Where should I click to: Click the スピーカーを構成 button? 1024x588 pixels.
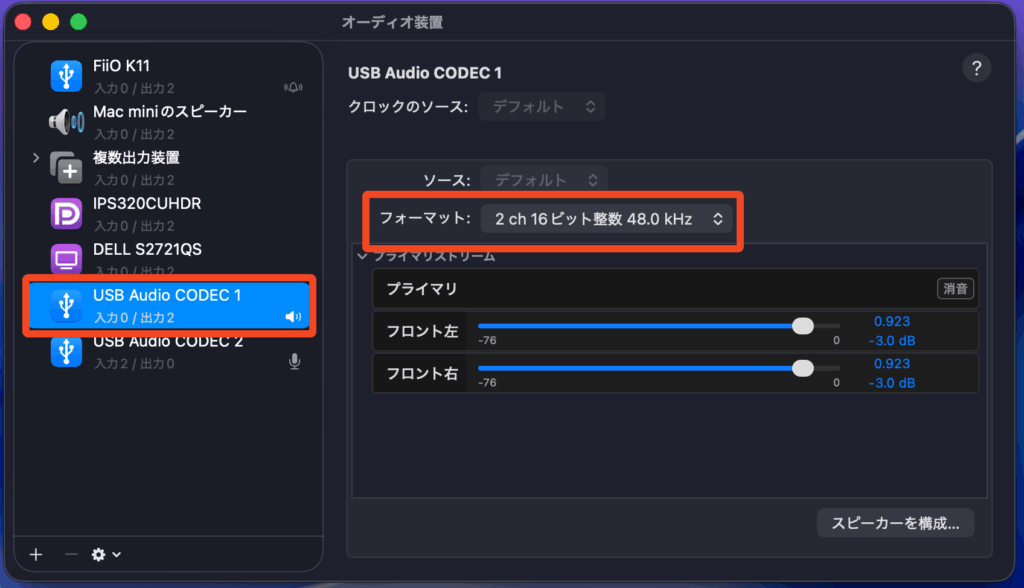click(x=895, y=522)
